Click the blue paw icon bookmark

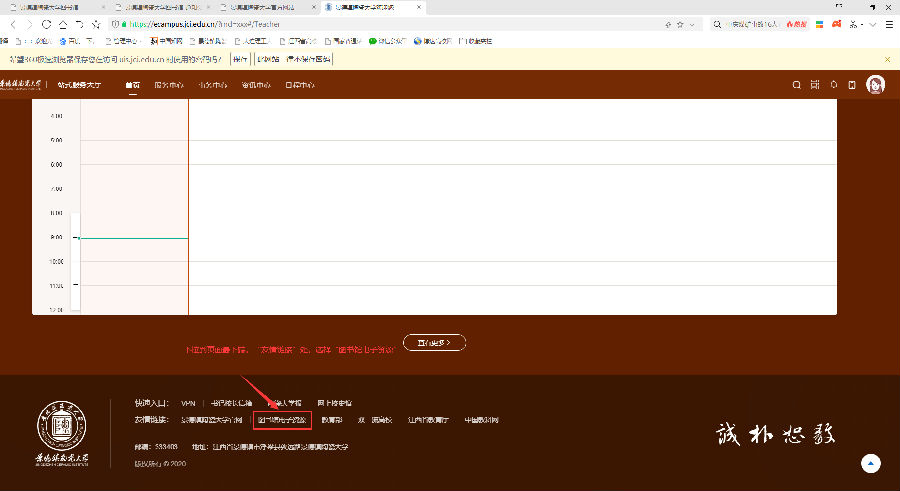point(63,41)
